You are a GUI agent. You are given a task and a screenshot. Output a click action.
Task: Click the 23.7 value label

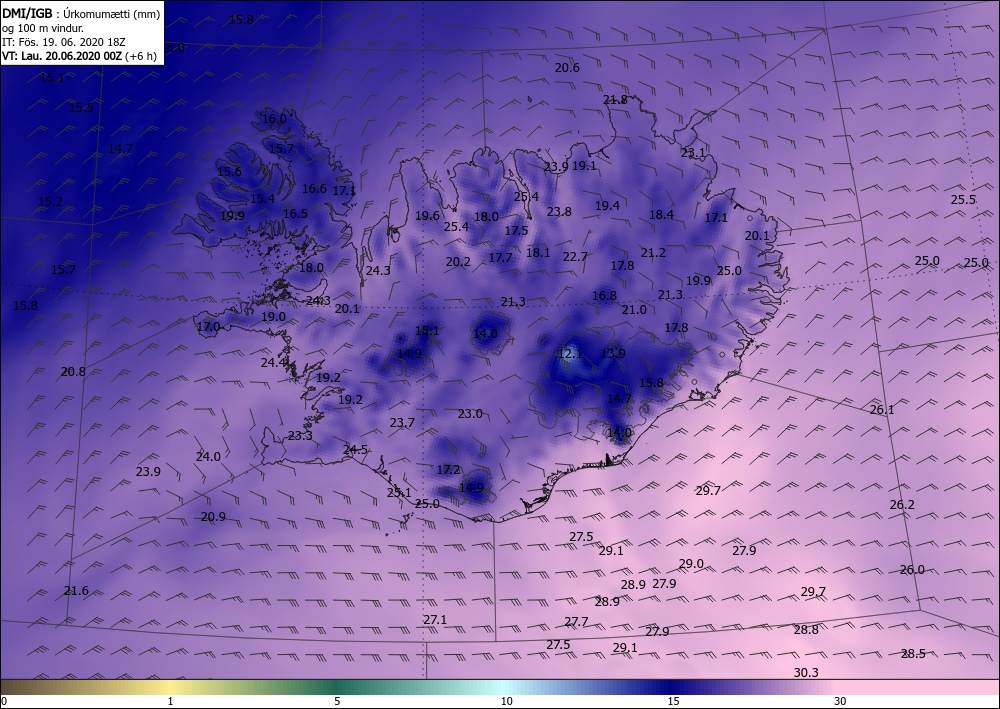(402, 423)
